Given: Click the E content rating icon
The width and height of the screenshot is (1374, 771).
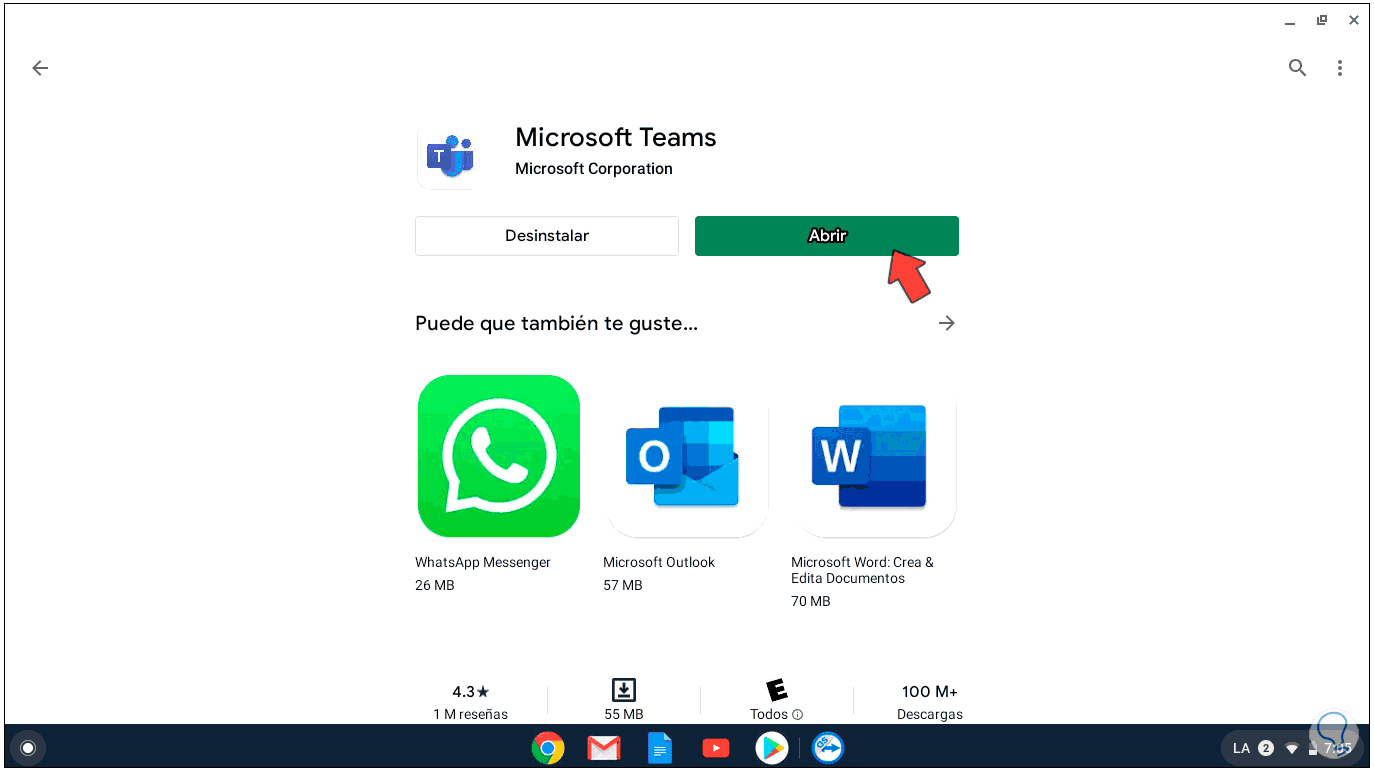Looking at the screenshot, I should [x=776, y=690].
